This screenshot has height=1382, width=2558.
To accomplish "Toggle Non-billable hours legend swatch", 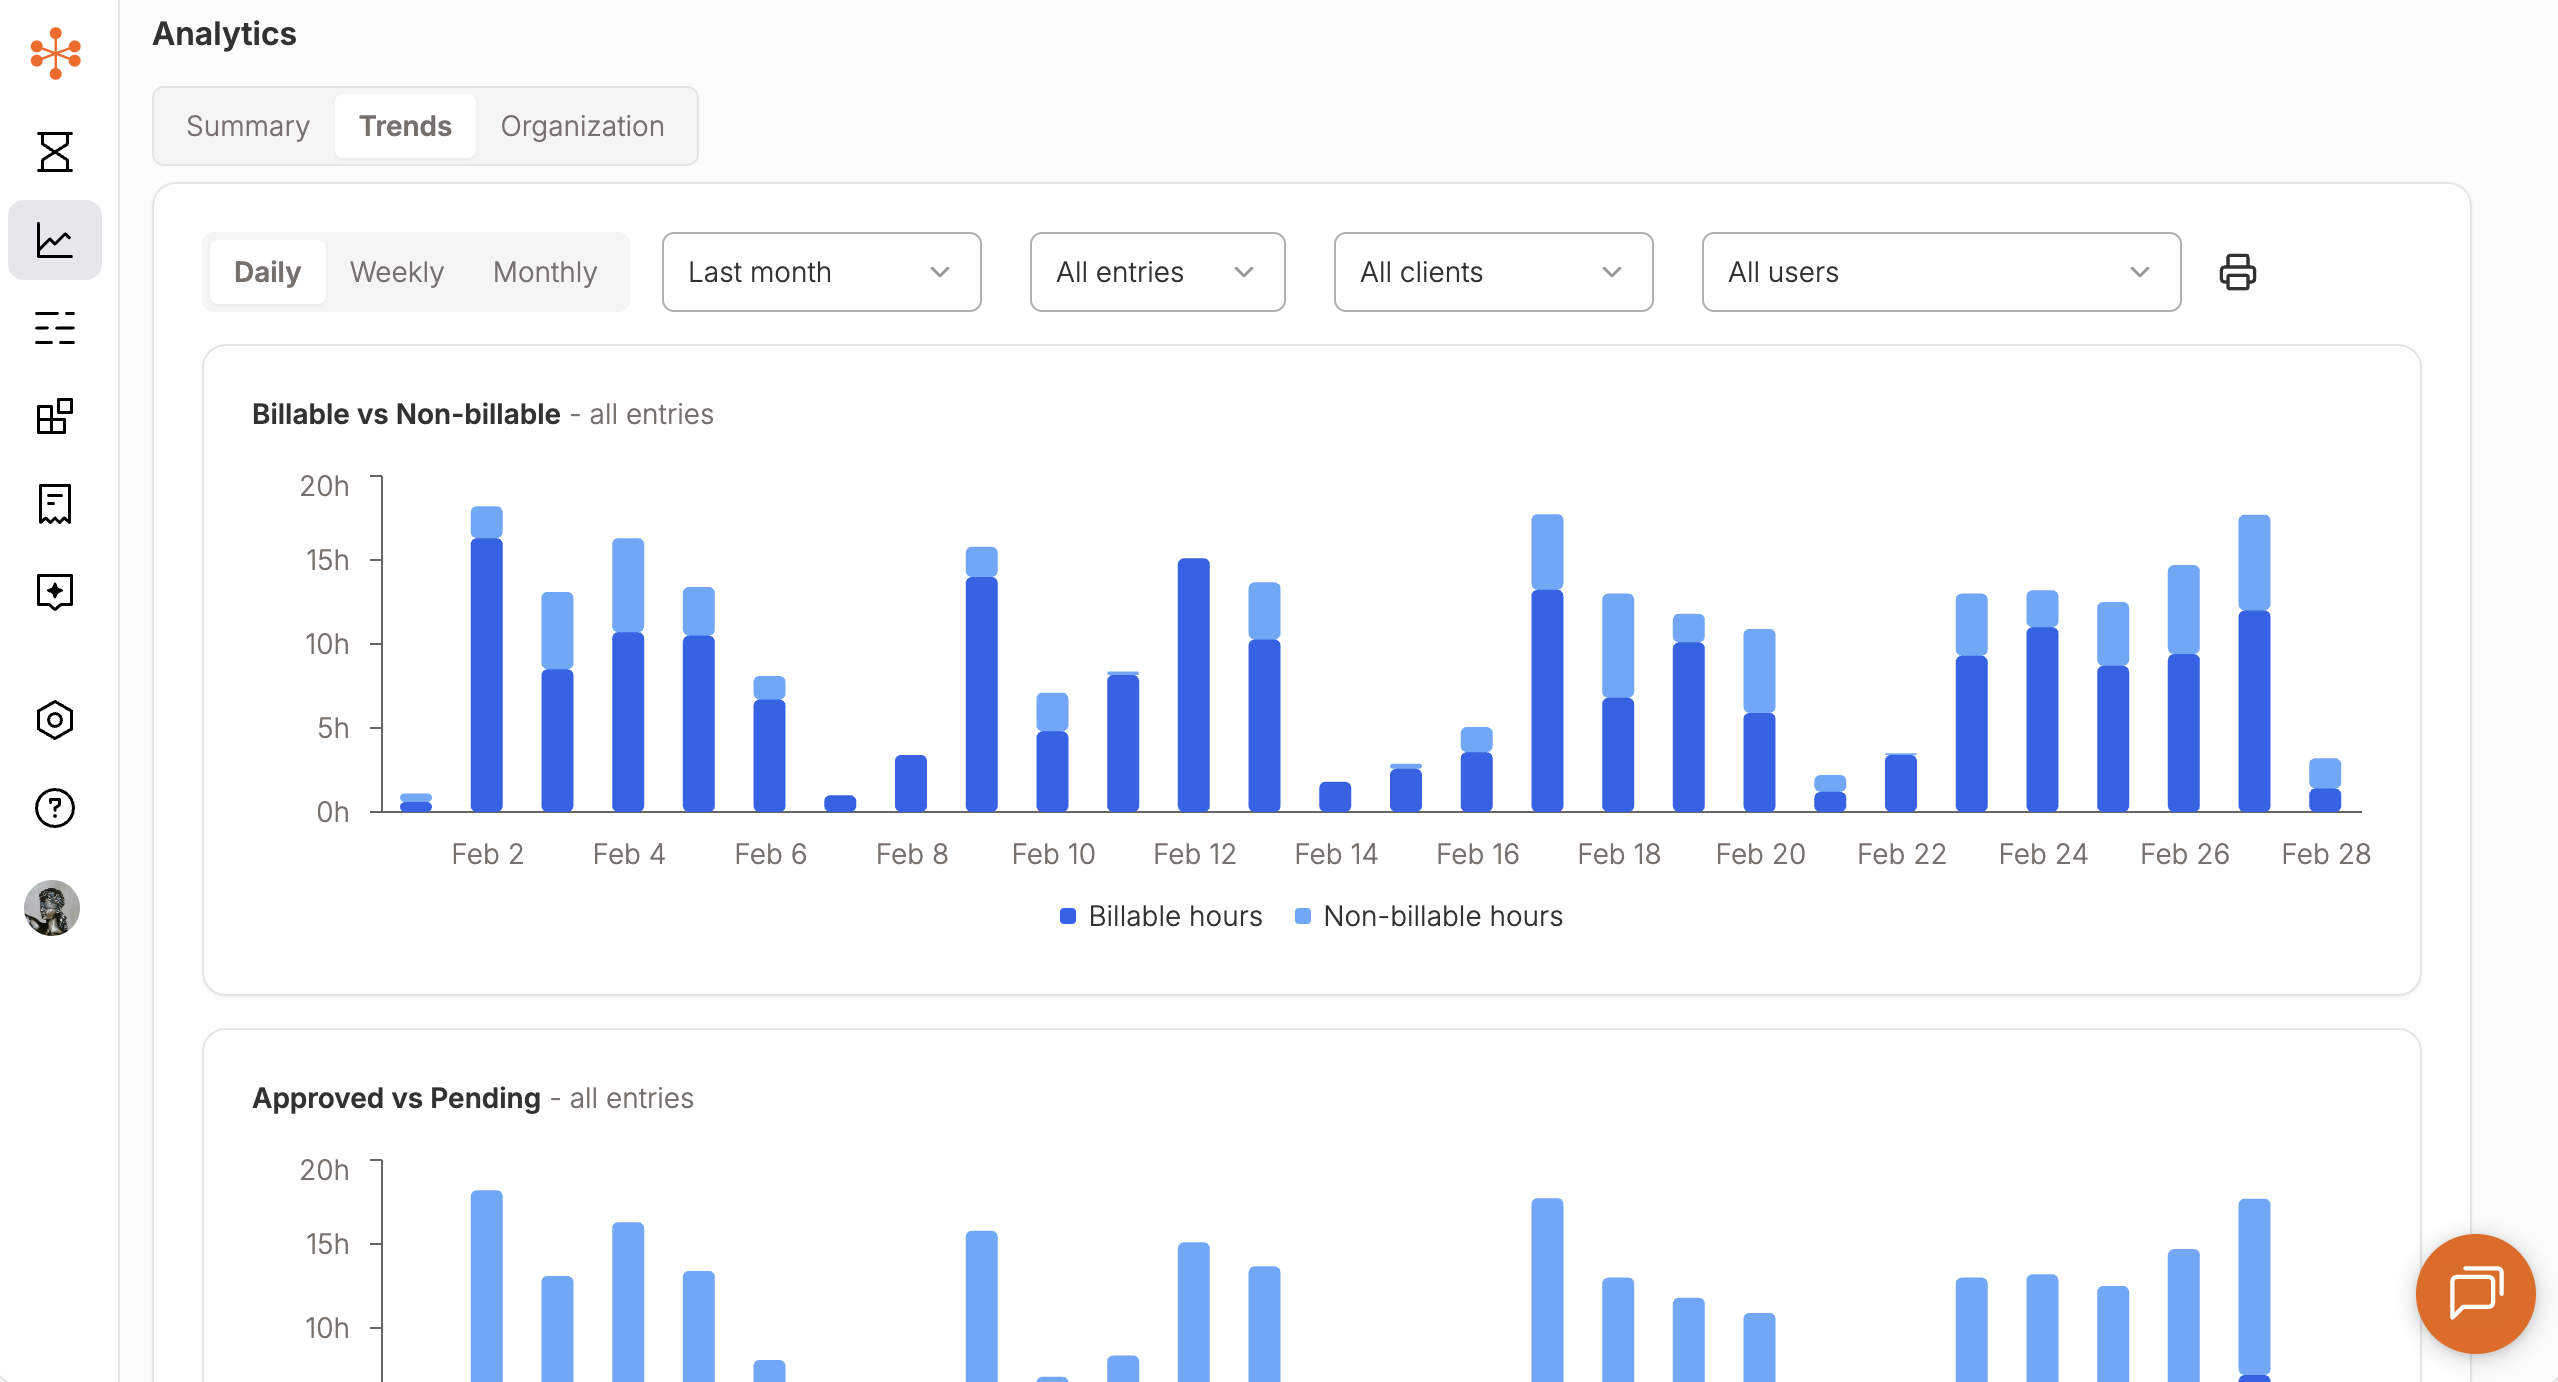I will pyautogui.click(x=1303, y=916).
